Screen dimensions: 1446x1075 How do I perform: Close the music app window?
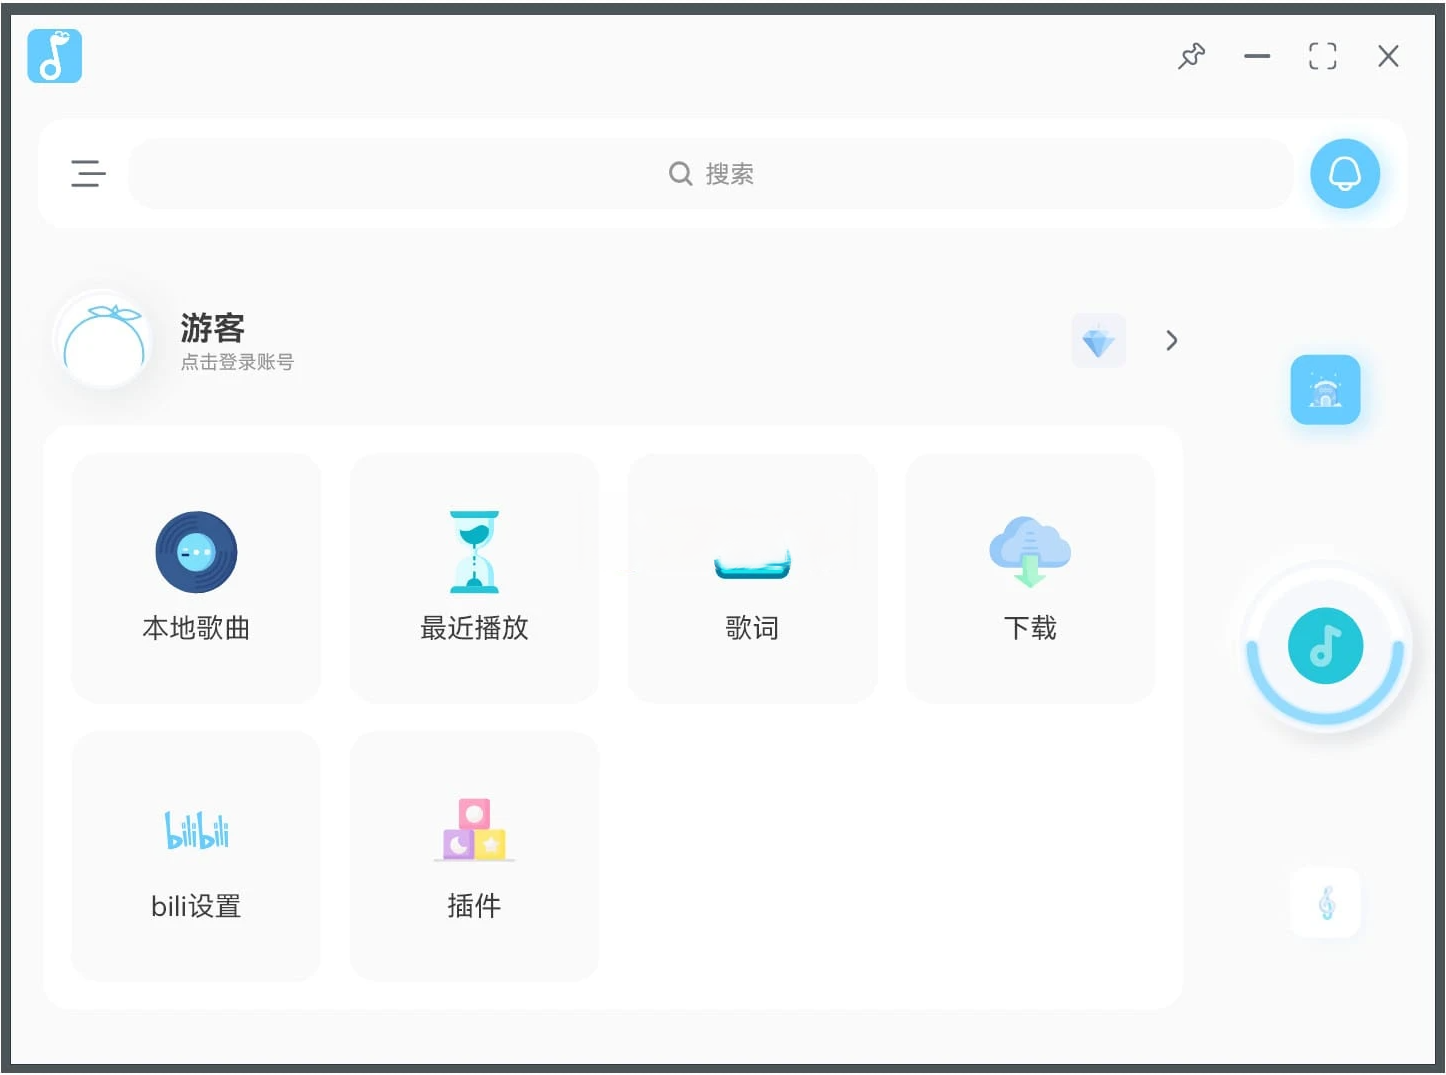(x=1388, y=56)
